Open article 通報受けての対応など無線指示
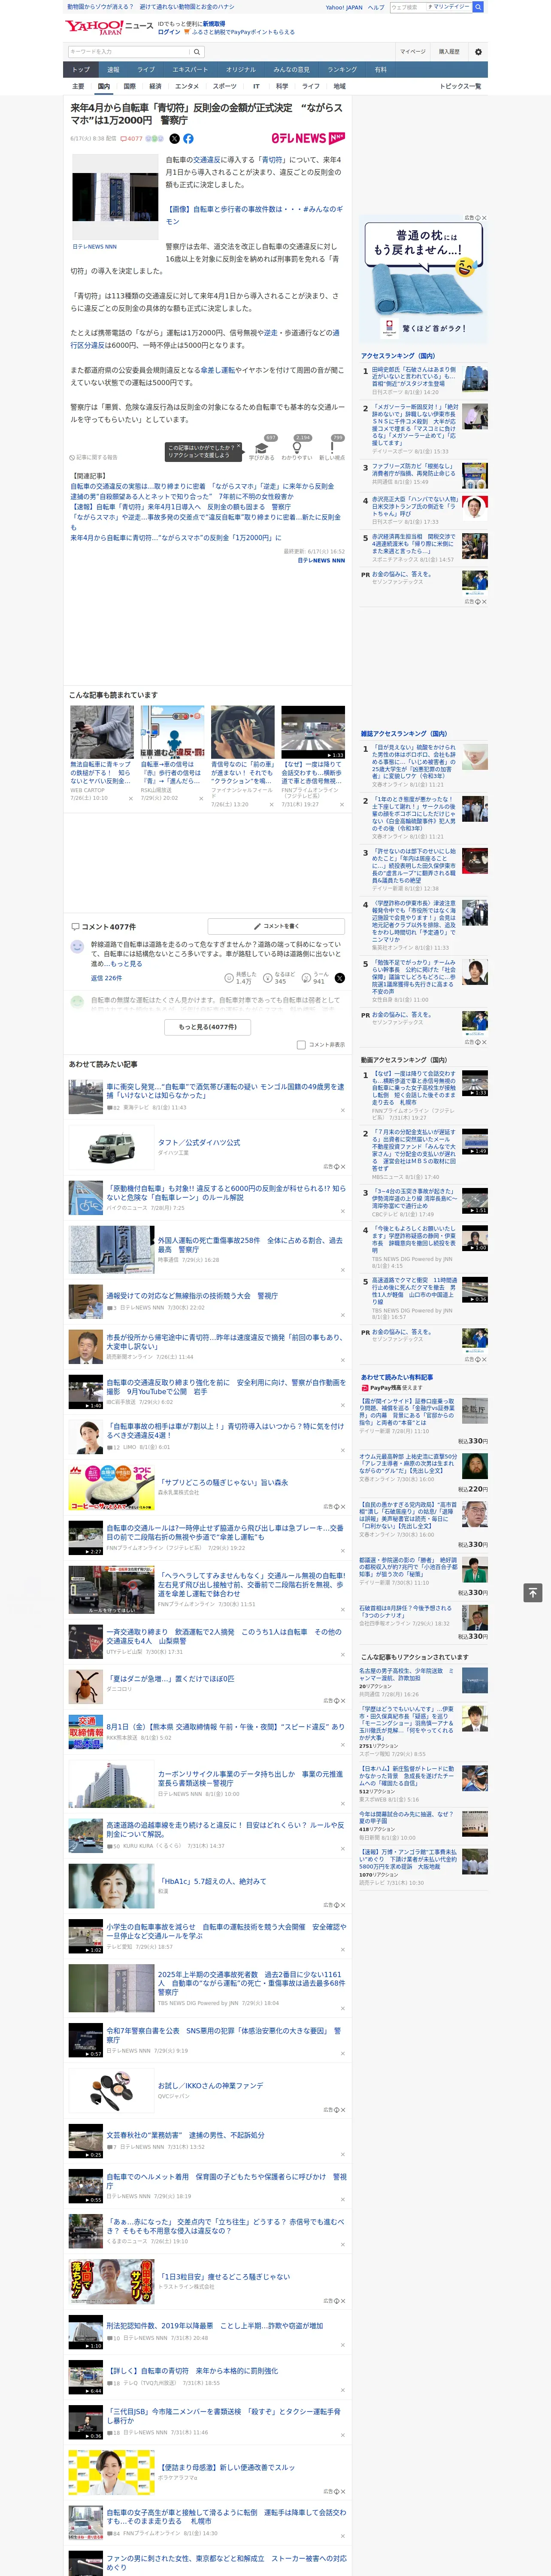The height and width of the screenshot is (2576, 551). click(192, 1296)
